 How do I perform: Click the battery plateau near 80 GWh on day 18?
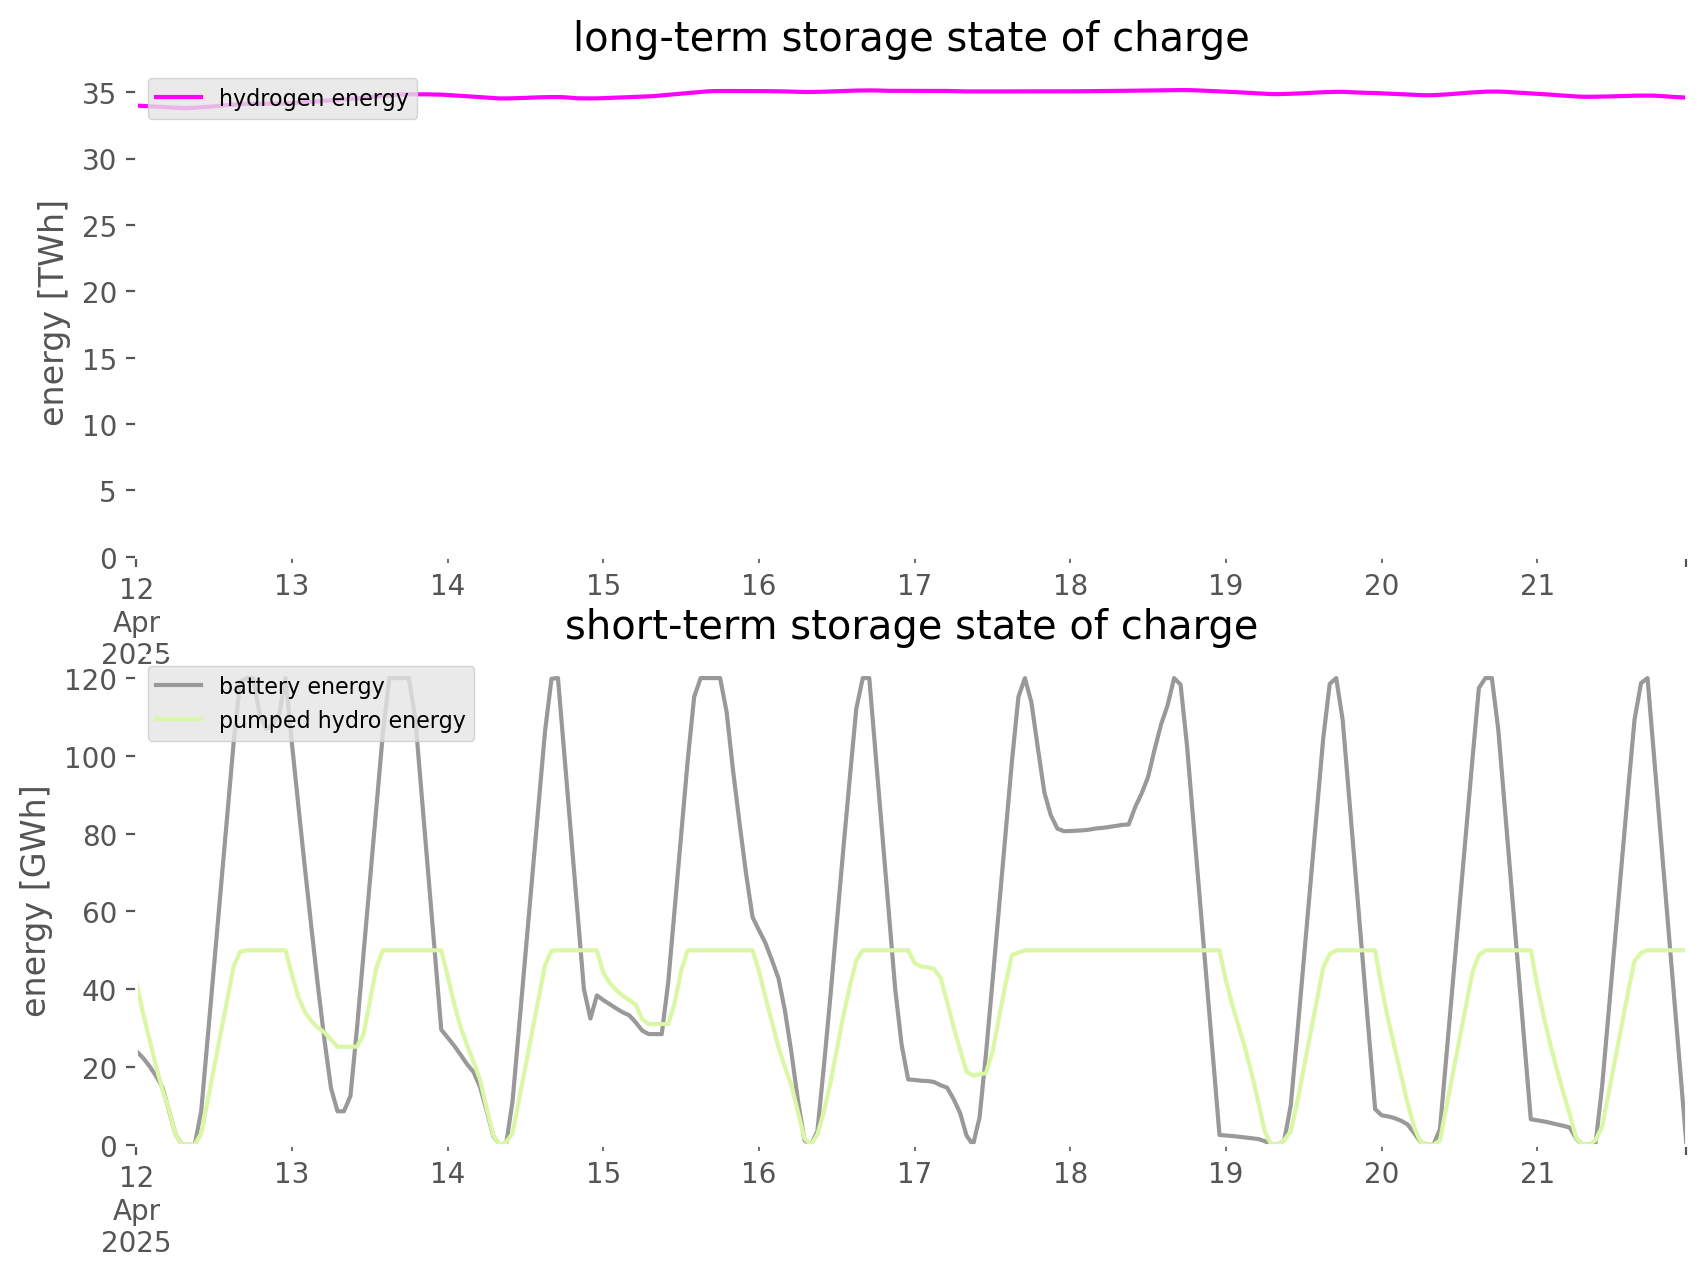tap(1093, 829)
